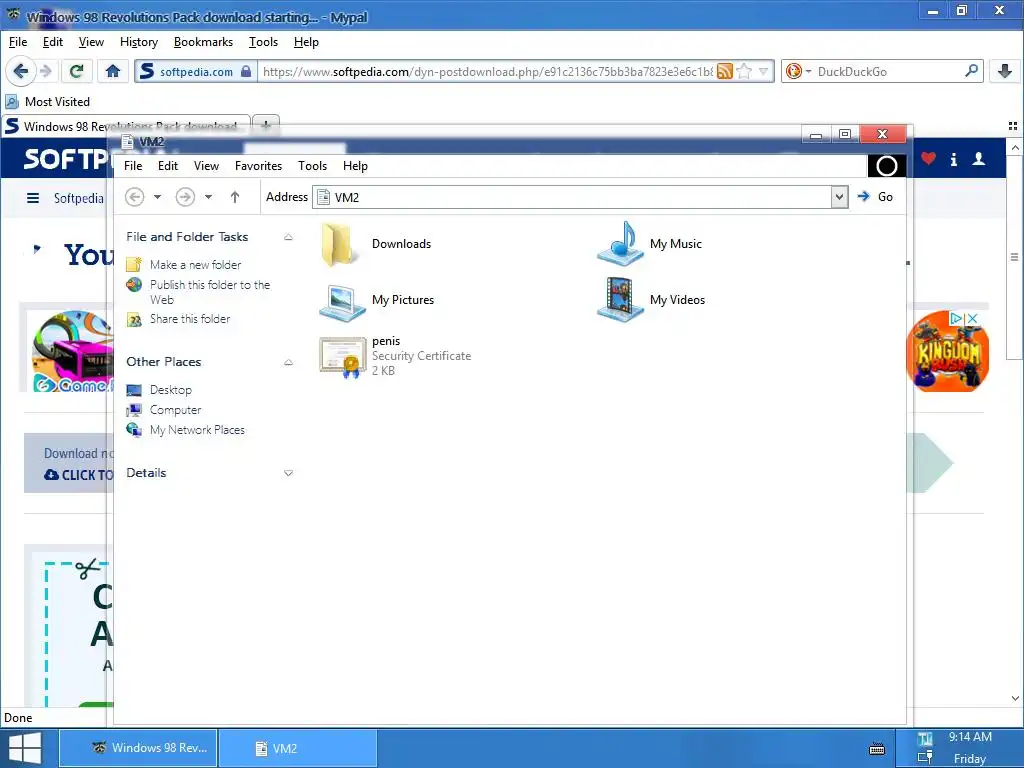Open the on-screen keyboard tray icon

pyautogui.click(x=877, y=749)
